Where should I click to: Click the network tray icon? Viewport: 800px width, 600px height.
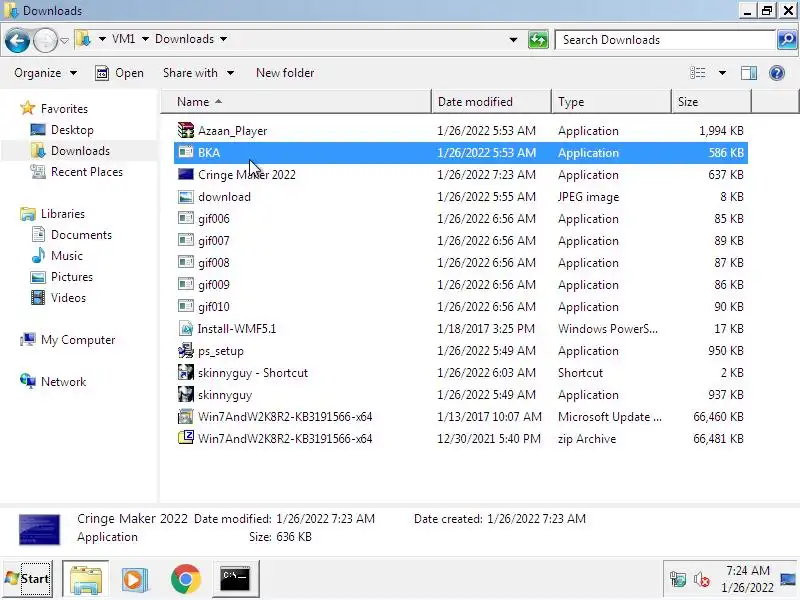click(x=678, y=580)
